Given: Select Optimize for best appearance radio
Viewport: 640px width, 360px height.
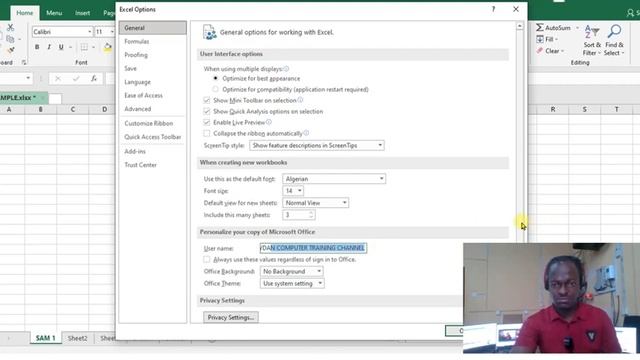Looking at the screenshot, I should pos(216,78).
